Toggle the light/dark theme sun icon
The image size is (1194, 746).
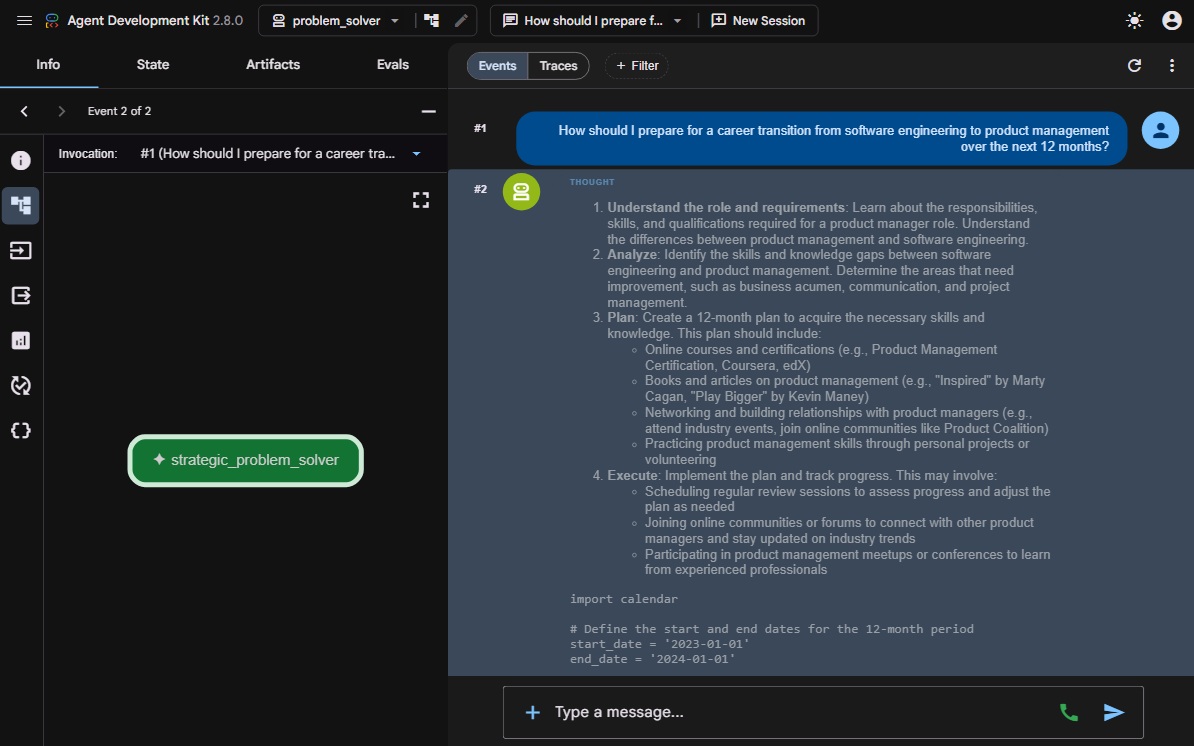pos(1134,21)
